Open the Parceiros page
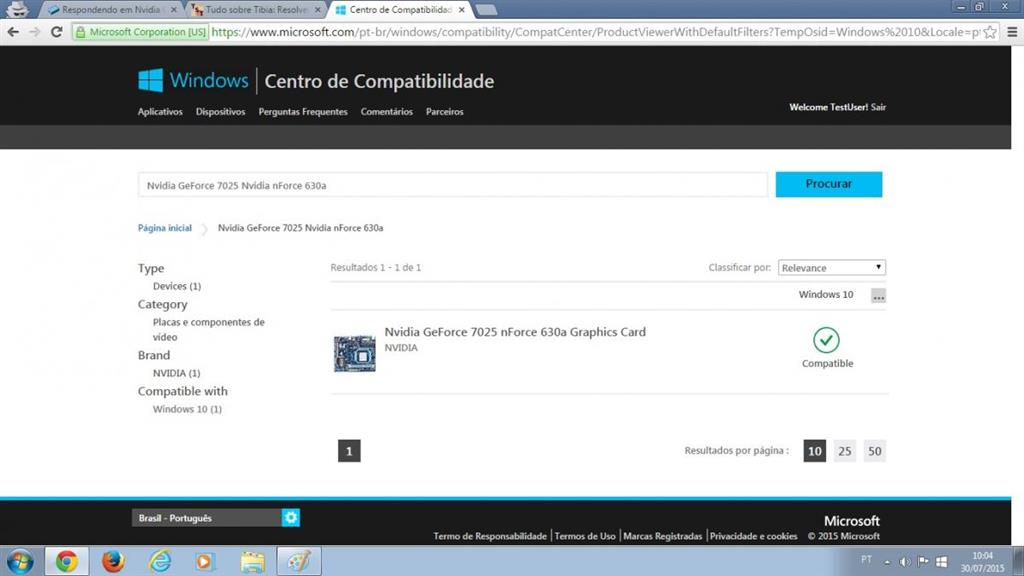1024x576 pixels. [445, 112]
